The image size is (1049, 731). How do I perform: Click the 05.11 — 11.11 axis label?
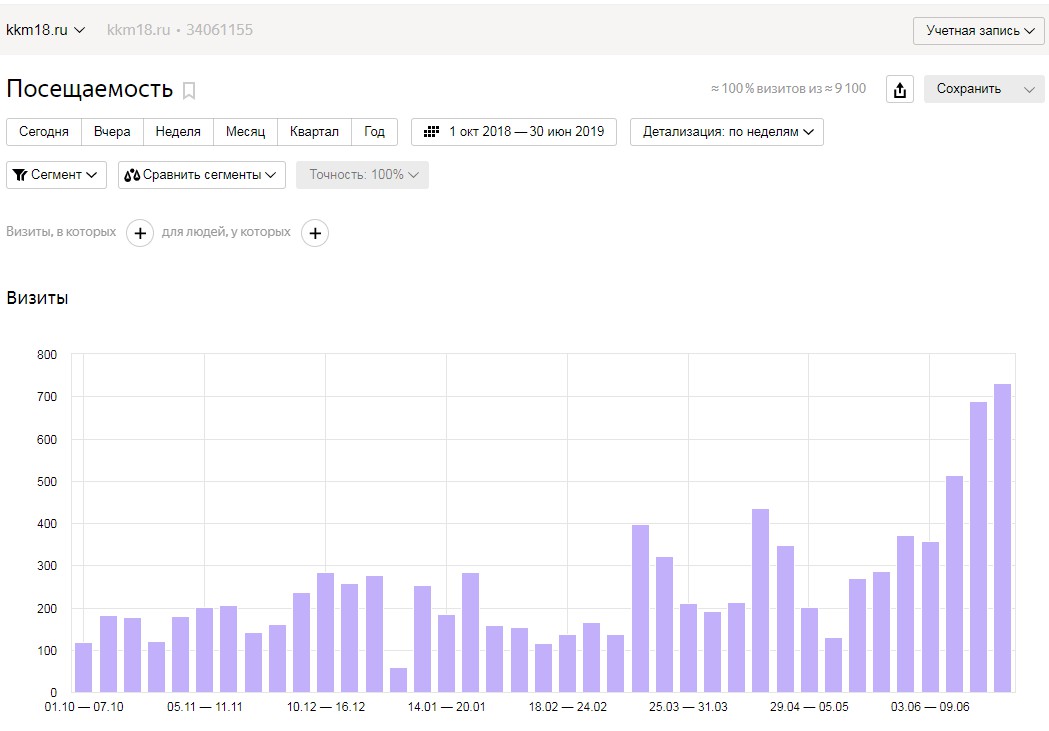205,707
